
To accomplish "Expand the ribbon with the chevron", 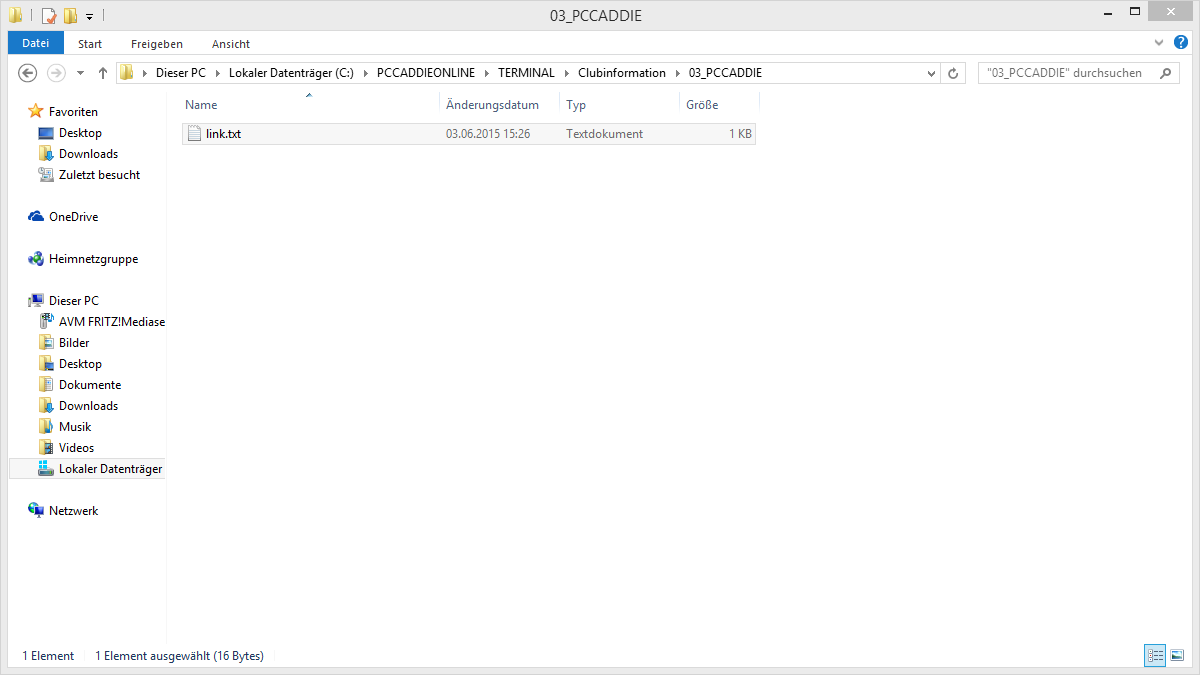I will pos(1158,43).
